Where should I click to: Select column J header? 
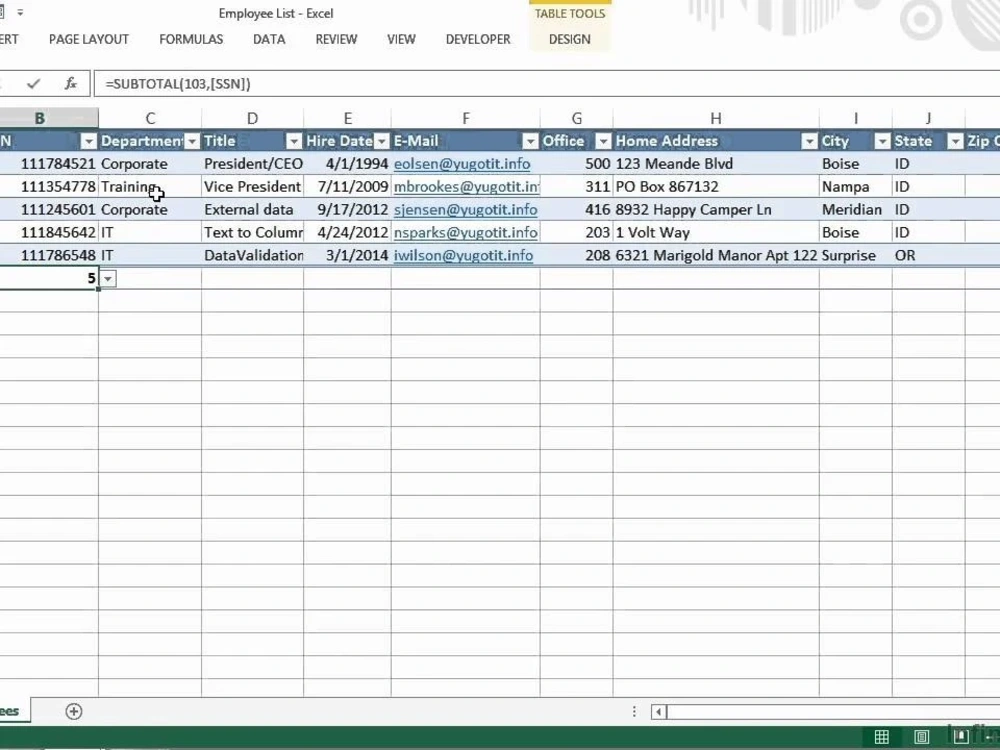(x=929, y=118)
